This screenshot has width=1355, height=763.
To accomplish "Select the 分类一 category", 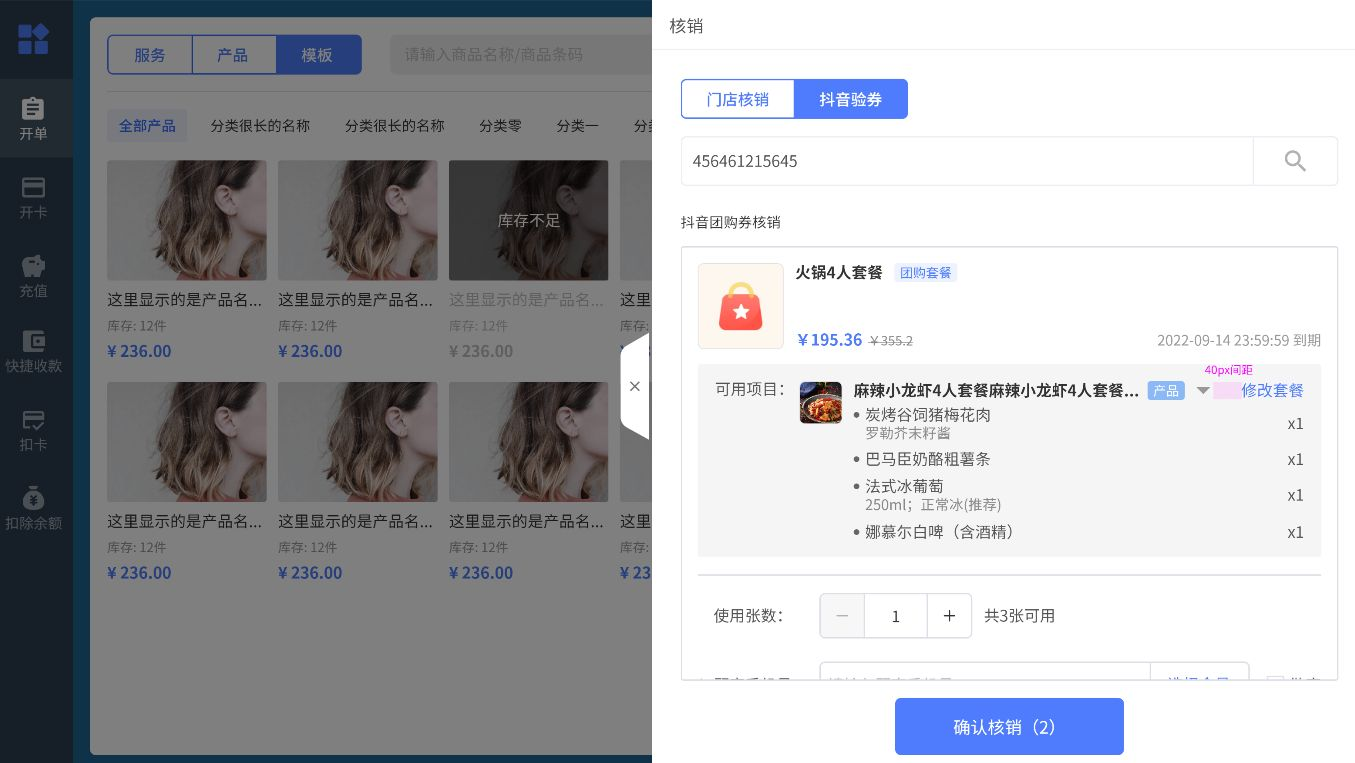I will pyautogui.click(x=577, y=126).
